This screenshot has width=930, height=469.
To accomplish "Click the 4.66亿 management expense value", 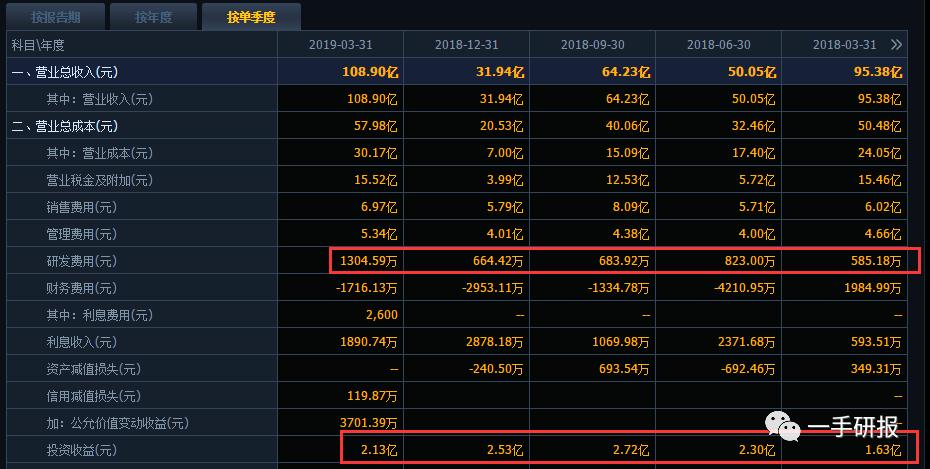I will point(883,234).
